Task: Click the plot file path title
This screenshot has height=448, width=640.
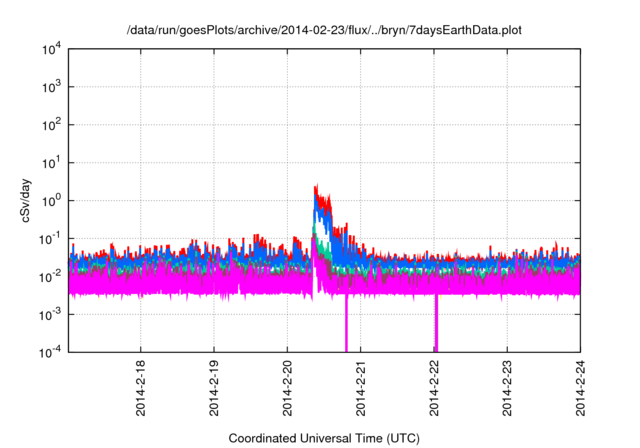Action: pyautogui.click(x=324, y=30)
